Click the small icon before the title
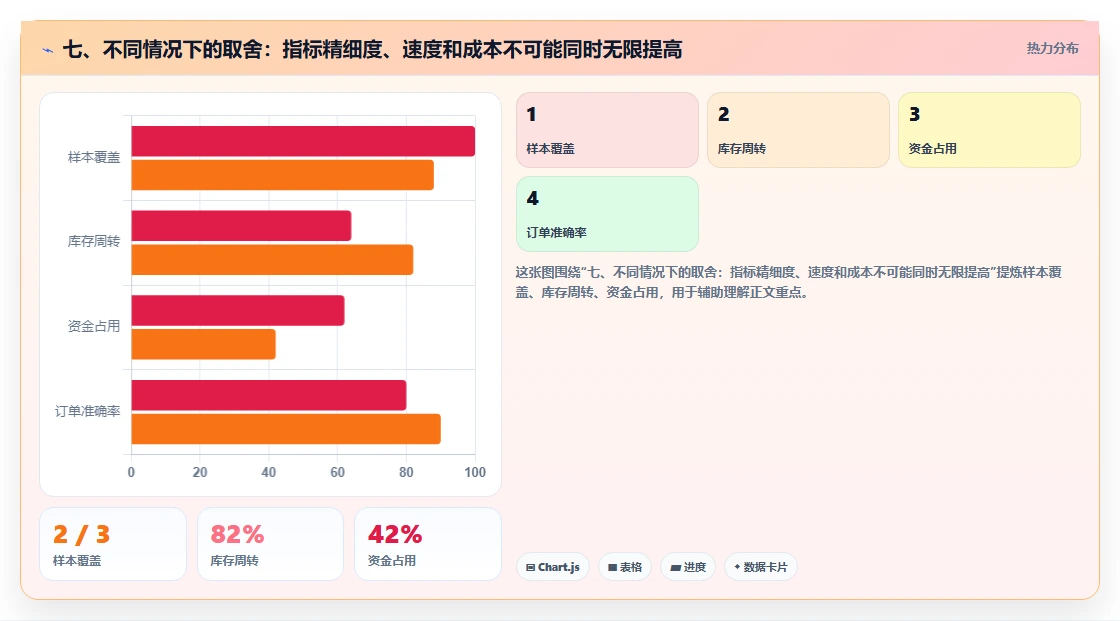 [x=48, y=50]
